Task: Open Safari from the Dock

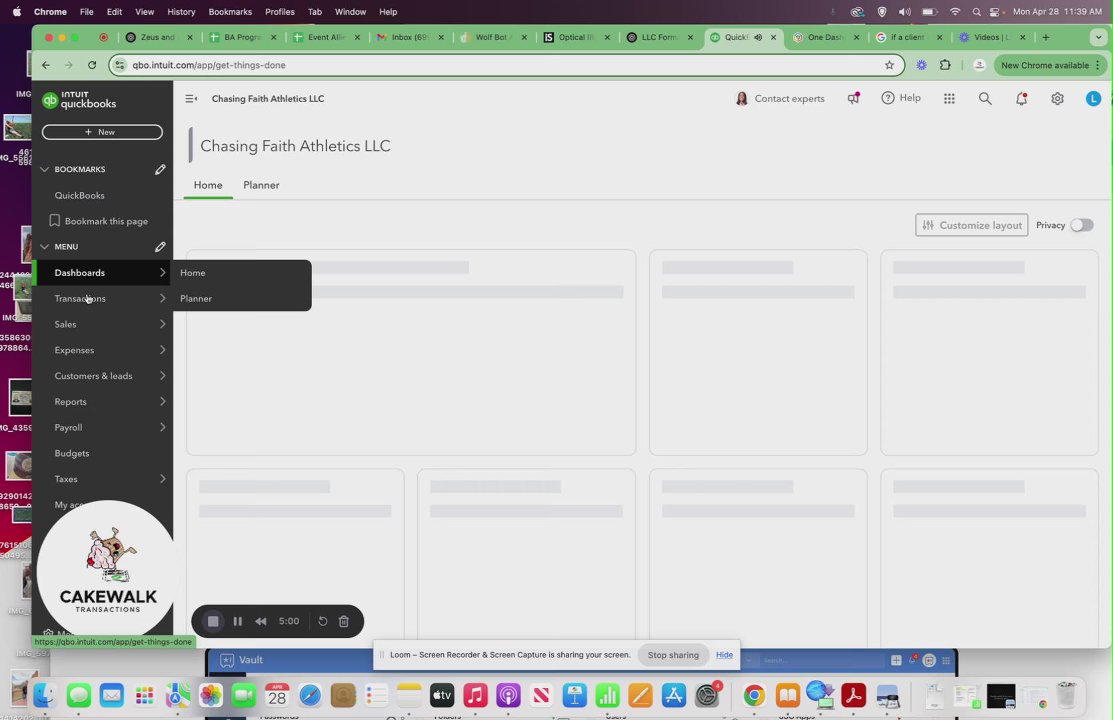Action: (x=309, y=695)
